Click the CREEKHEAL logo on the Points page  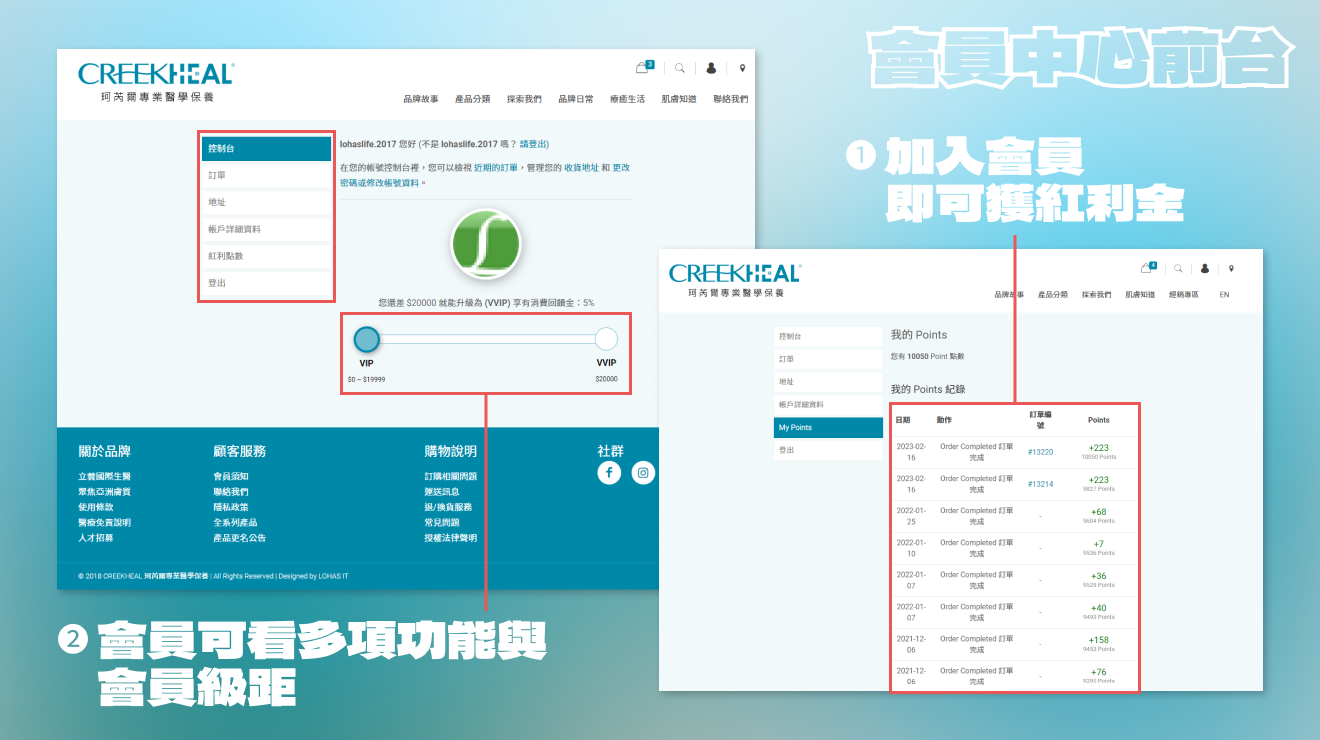(734, 279)
